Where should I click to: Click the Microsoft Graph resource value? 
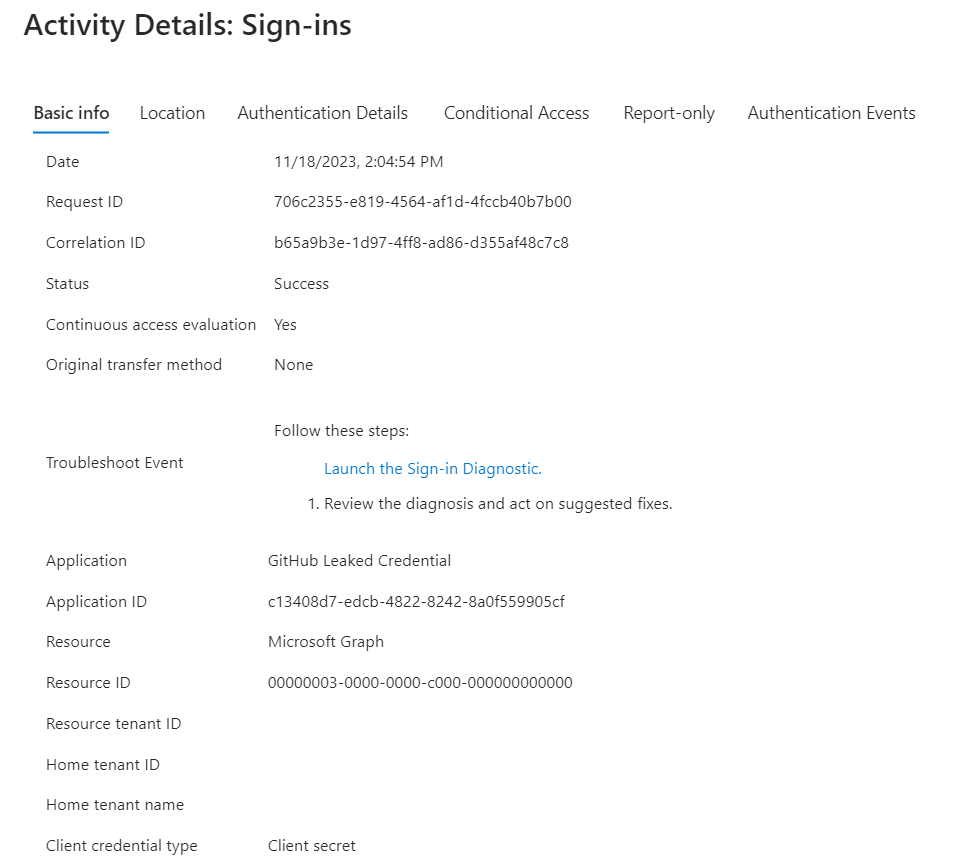point(326,642)
